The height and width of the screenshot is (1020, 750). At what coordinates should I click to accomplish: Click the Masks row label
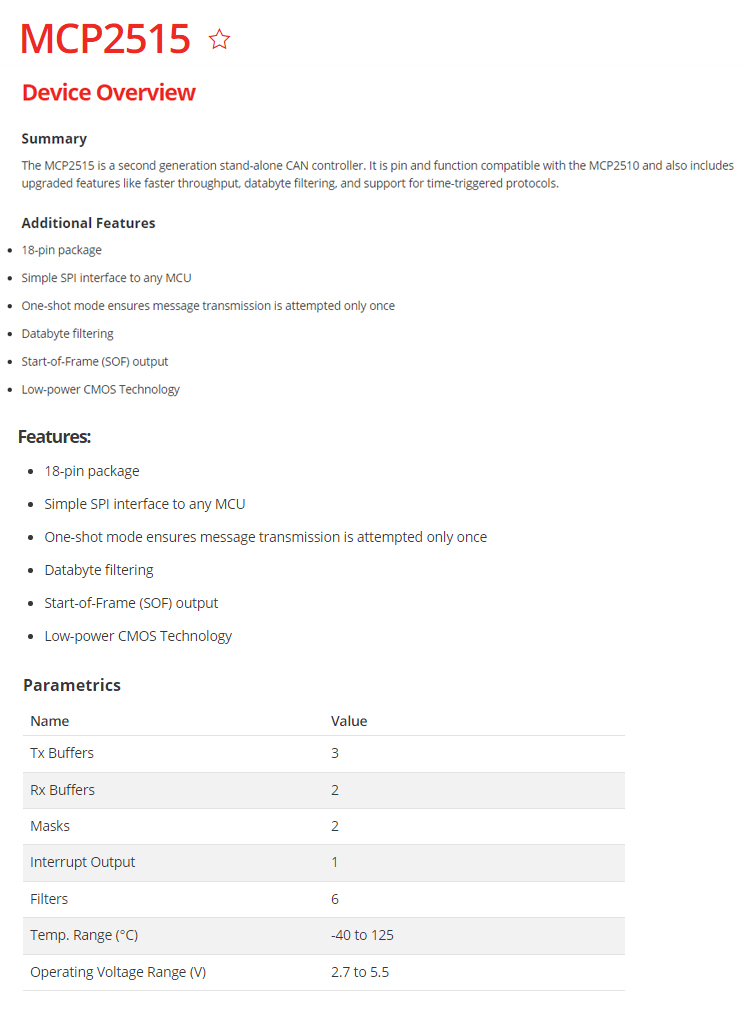click(50, 826)
